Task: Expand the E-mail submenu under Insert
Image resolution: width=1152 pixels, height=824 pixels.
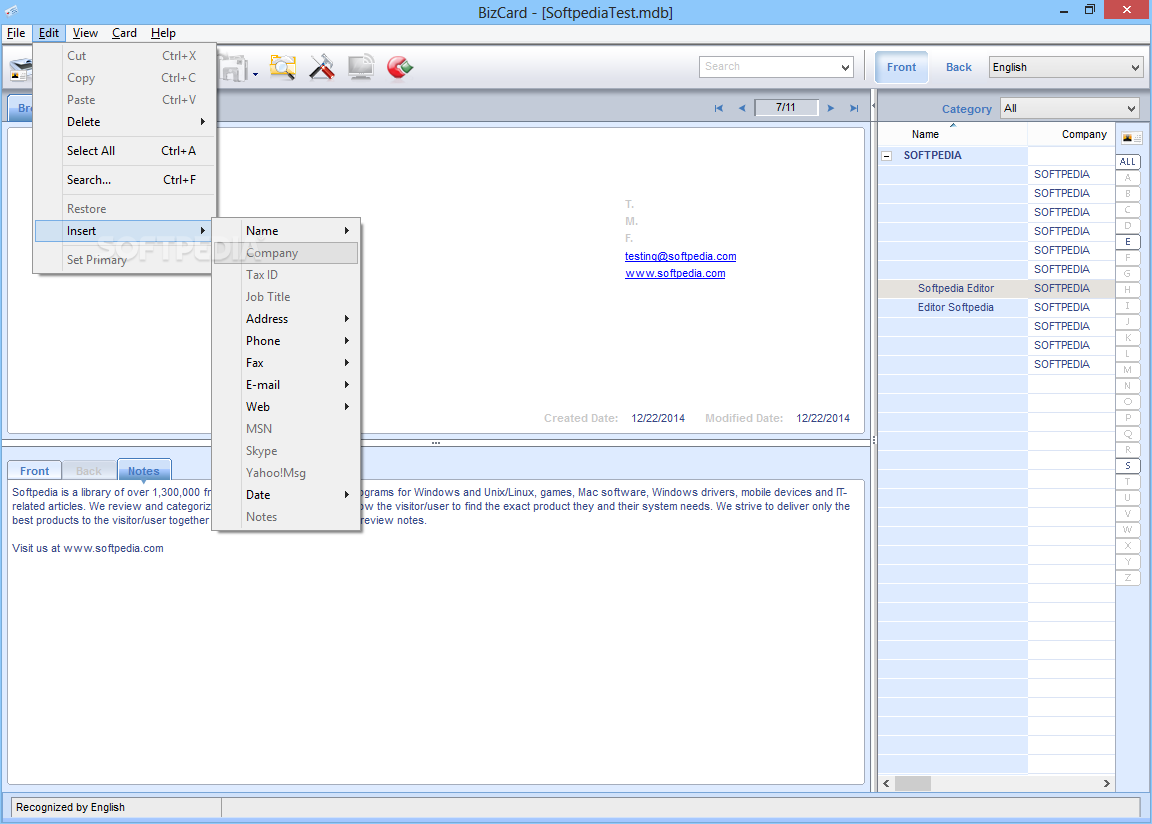Action: pyautogui.click(x=287, y=385)
